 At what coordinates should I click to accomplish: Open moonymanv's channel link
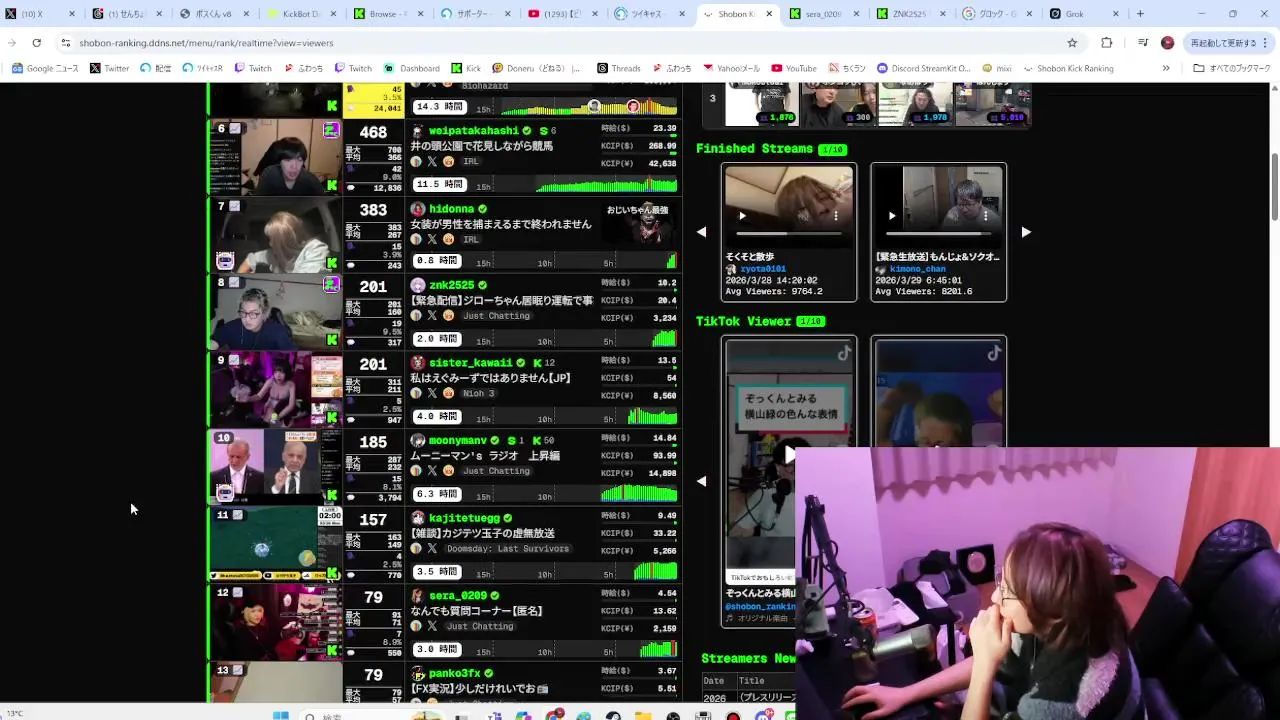458,441
